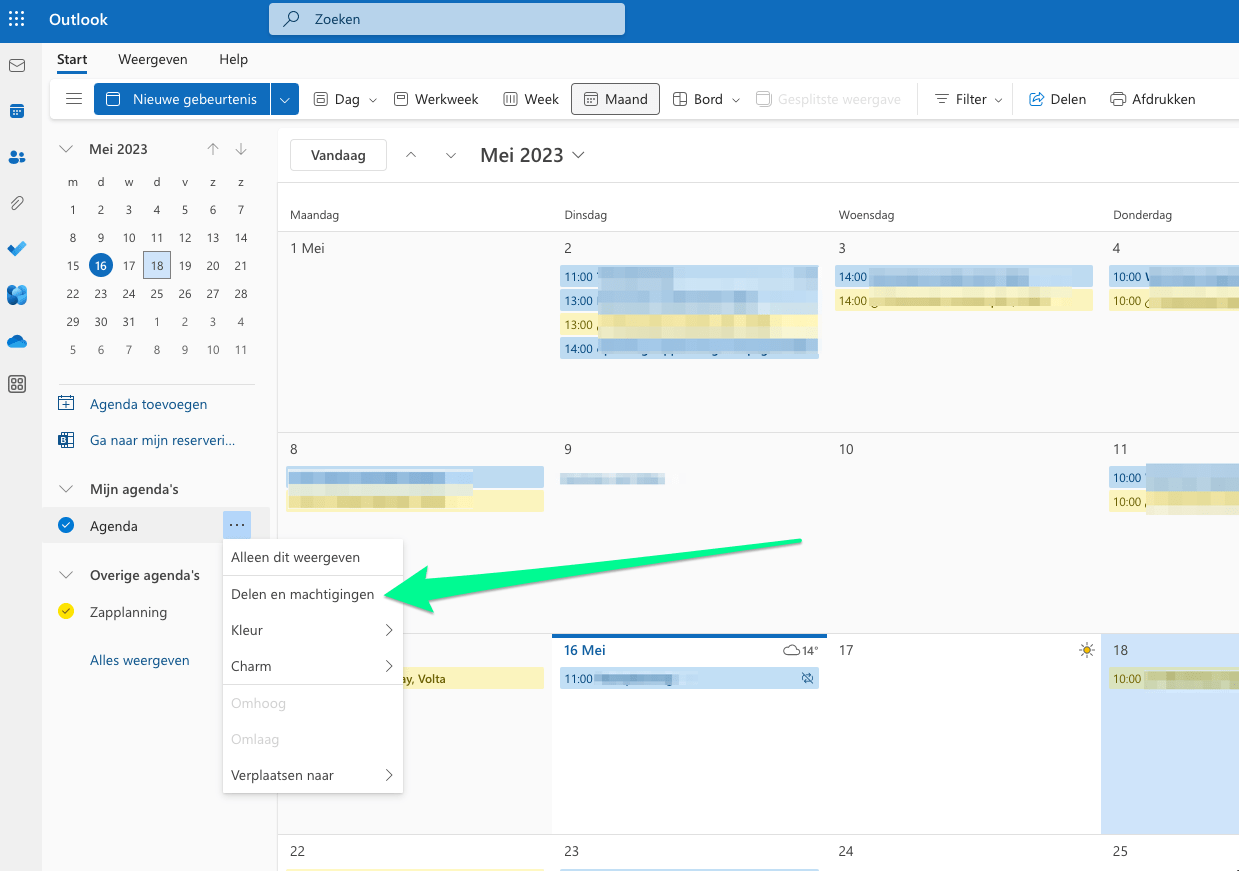This screenshot has width=1239, height=871.
Task: Go to previous month in mini calendar
Action: point(213,149)
